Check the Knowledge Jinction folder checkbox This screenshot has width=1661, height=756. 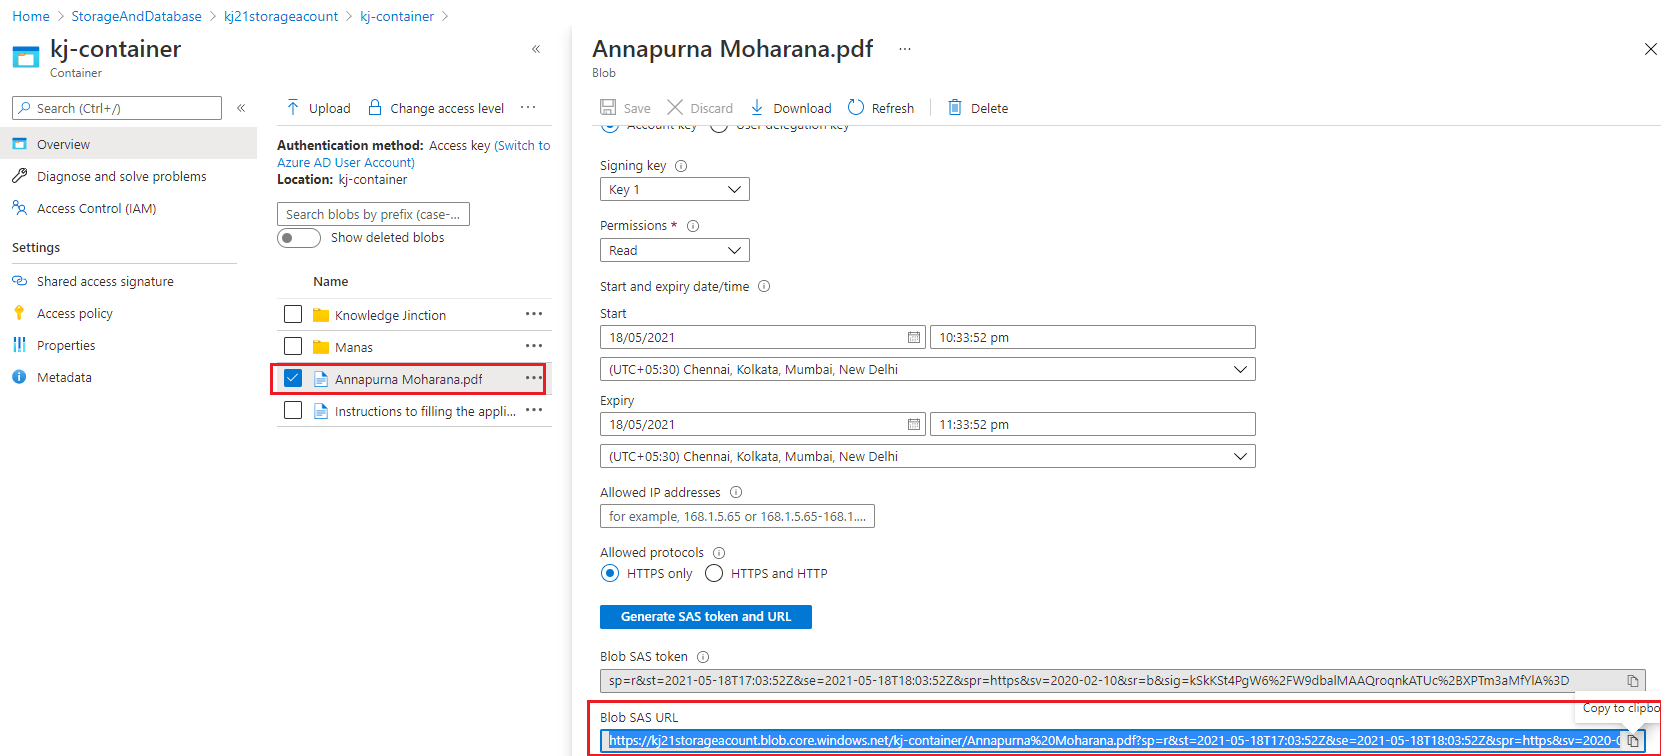(293, 314)
